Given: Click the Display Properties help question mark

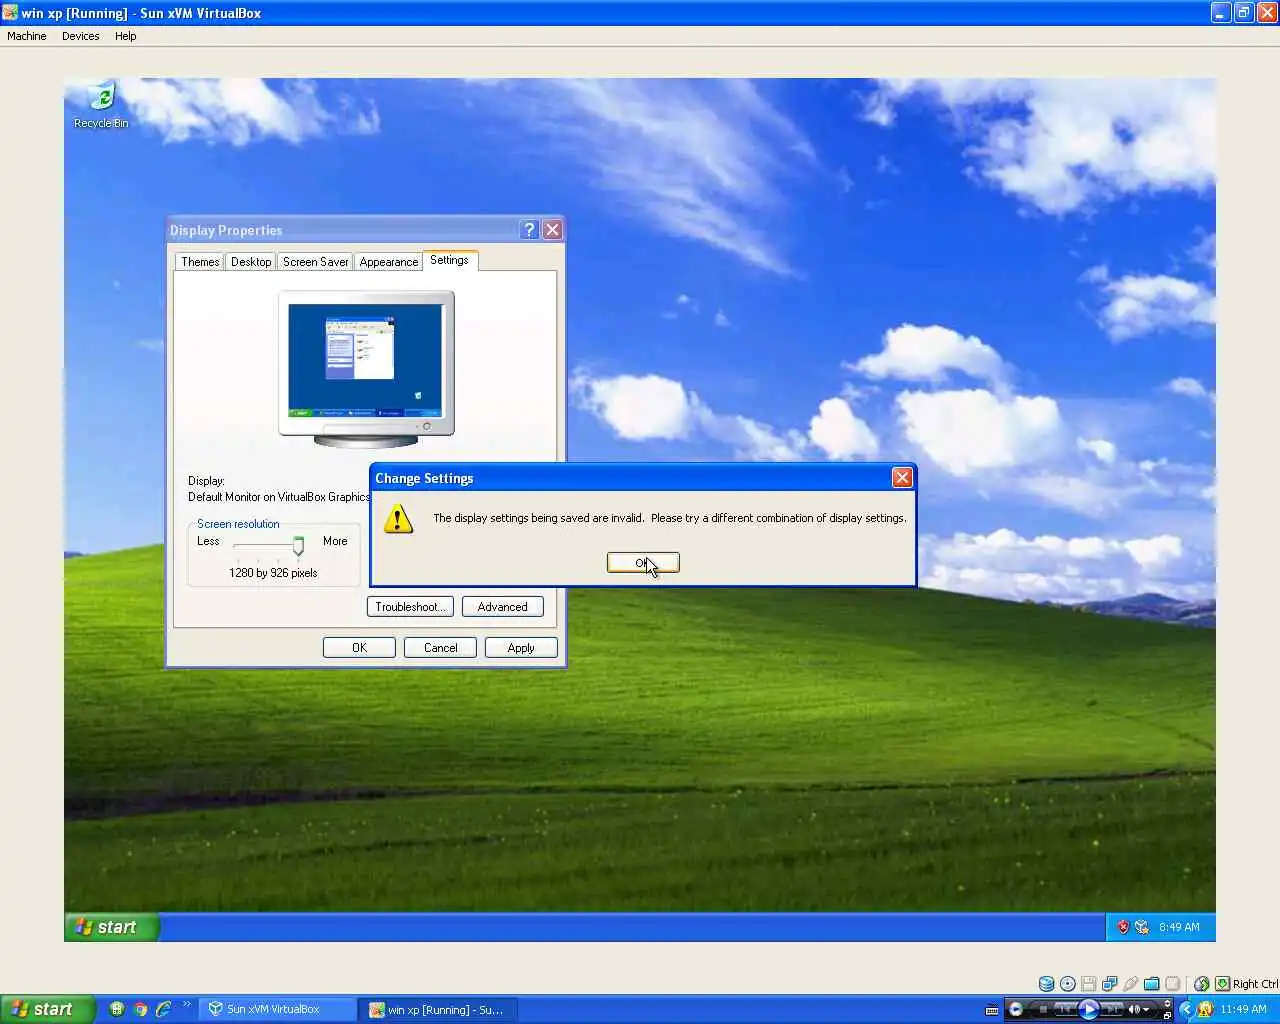Looking at the screenshot, I should click(x=530, y=230).
